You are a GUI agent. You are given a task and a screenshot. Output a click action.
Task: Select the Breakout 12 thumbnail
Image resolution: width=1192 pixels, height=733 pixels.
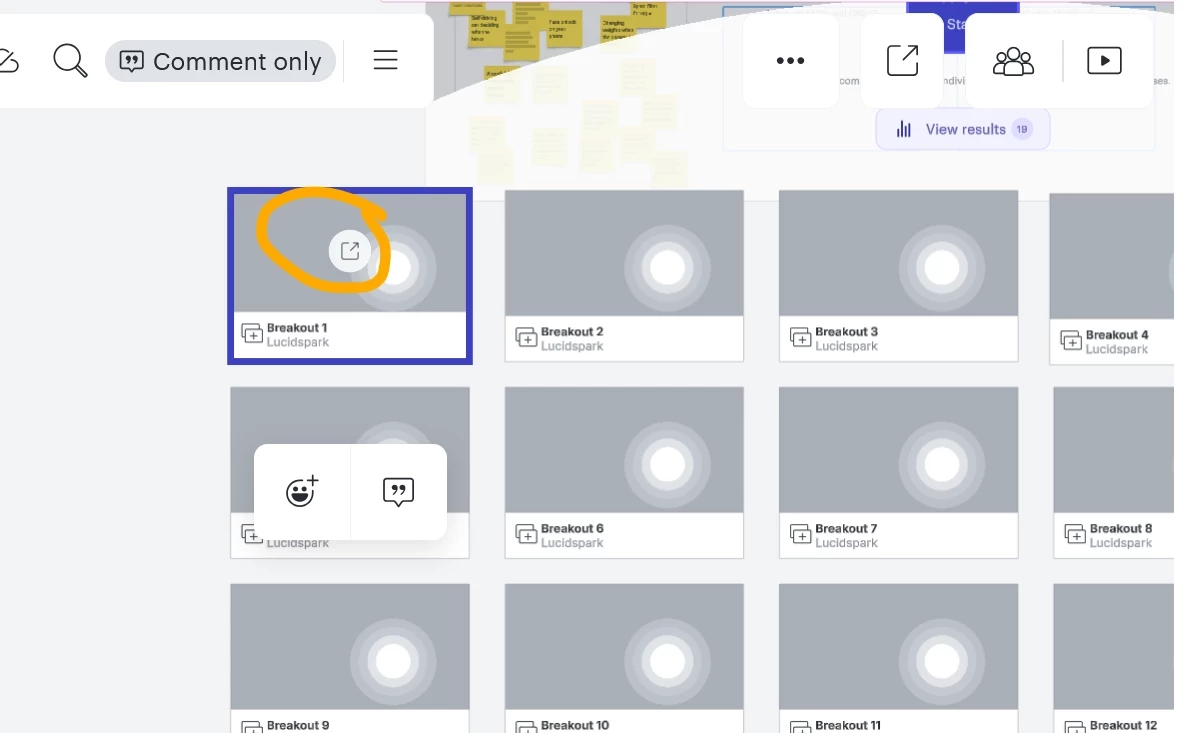(x=1114, y=647)
